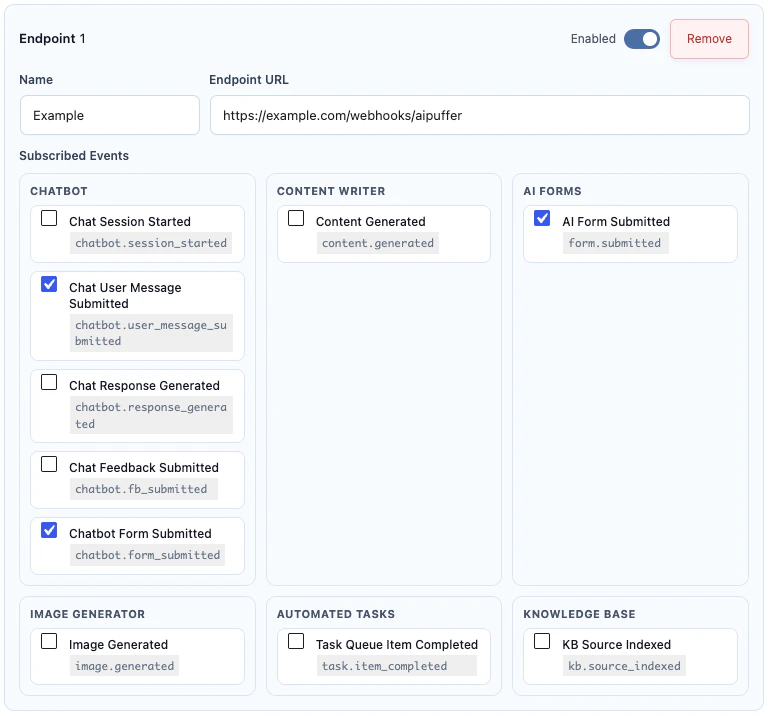Click the chatbot.user_message_submitted code tag
This screenshot has width=769, height=716.
(151, 333)
